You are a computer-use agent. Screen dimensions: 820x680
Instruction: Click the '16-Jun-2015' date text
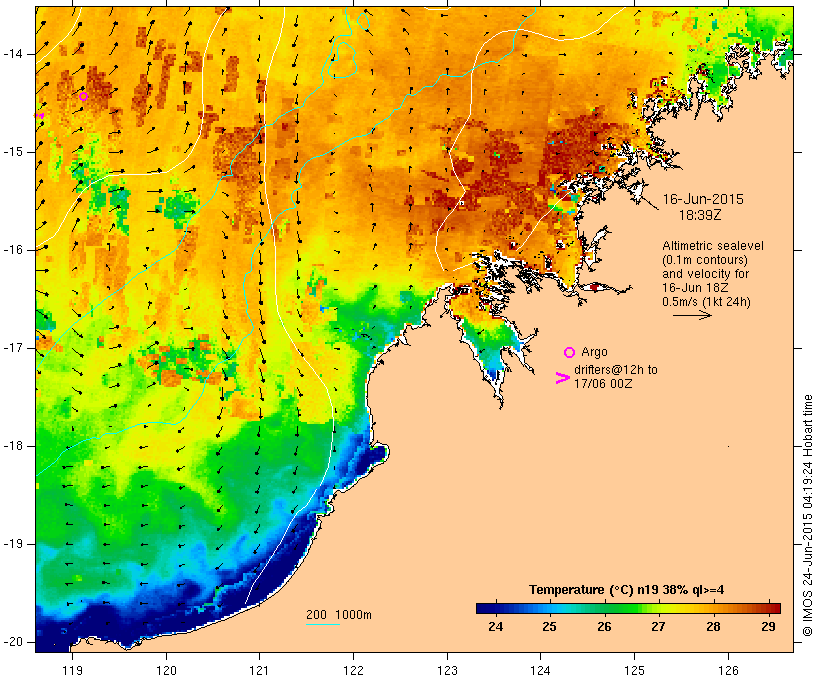pos(703,199)
